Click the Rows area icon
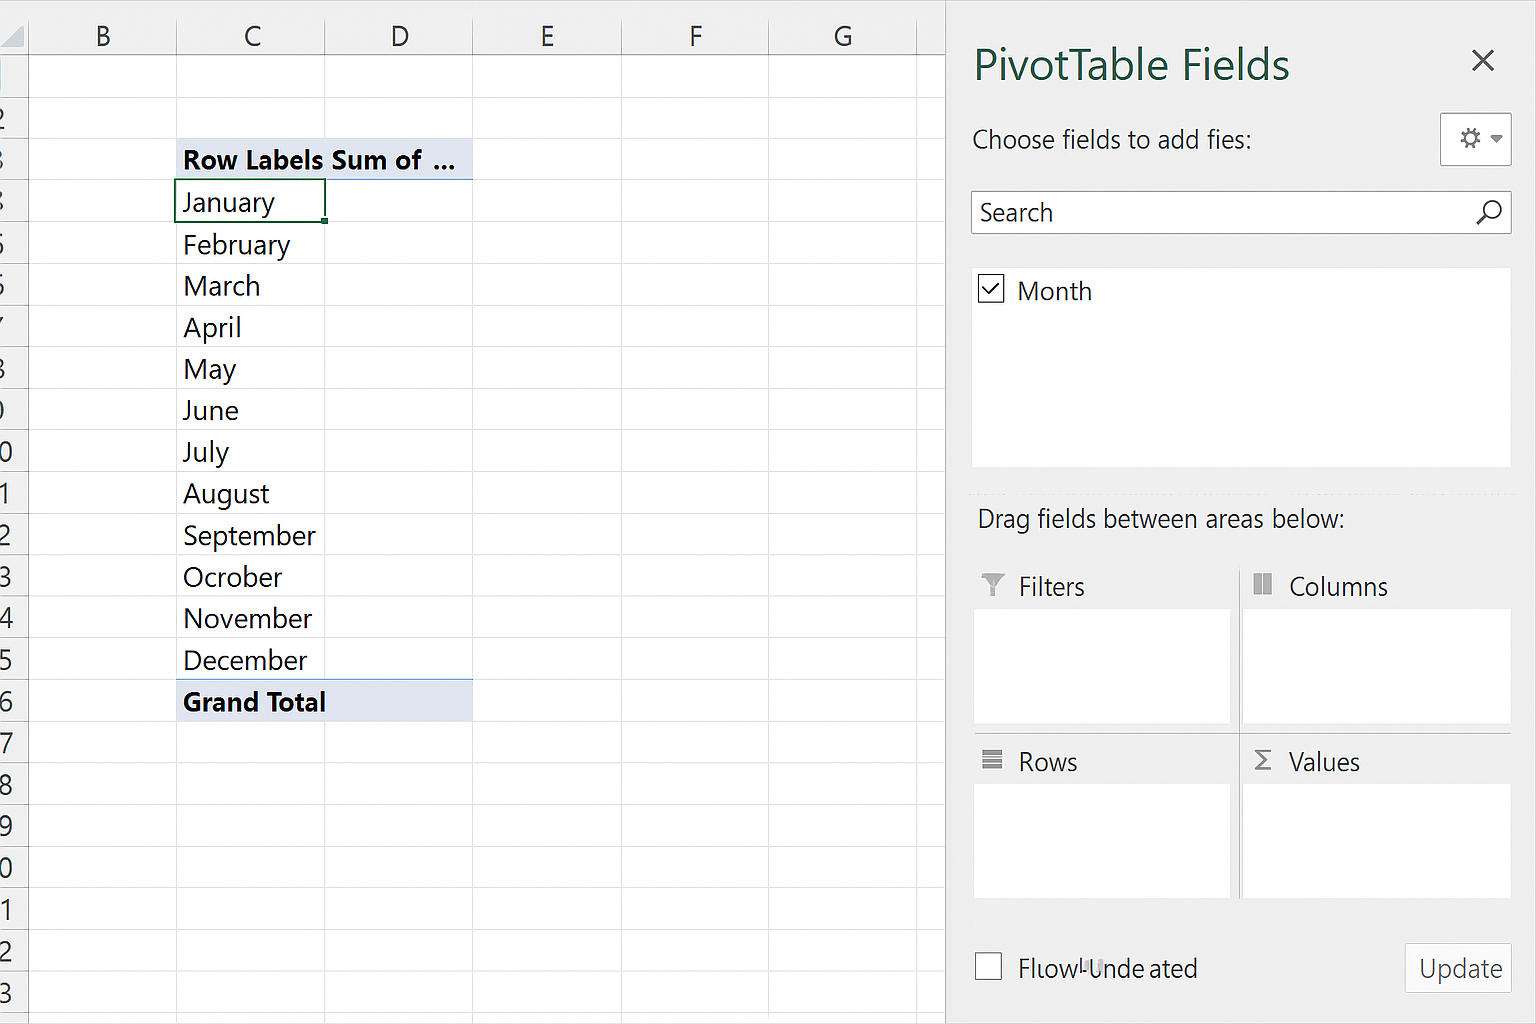Screen dimensions: 1536x1024 [x=992, y=760]
